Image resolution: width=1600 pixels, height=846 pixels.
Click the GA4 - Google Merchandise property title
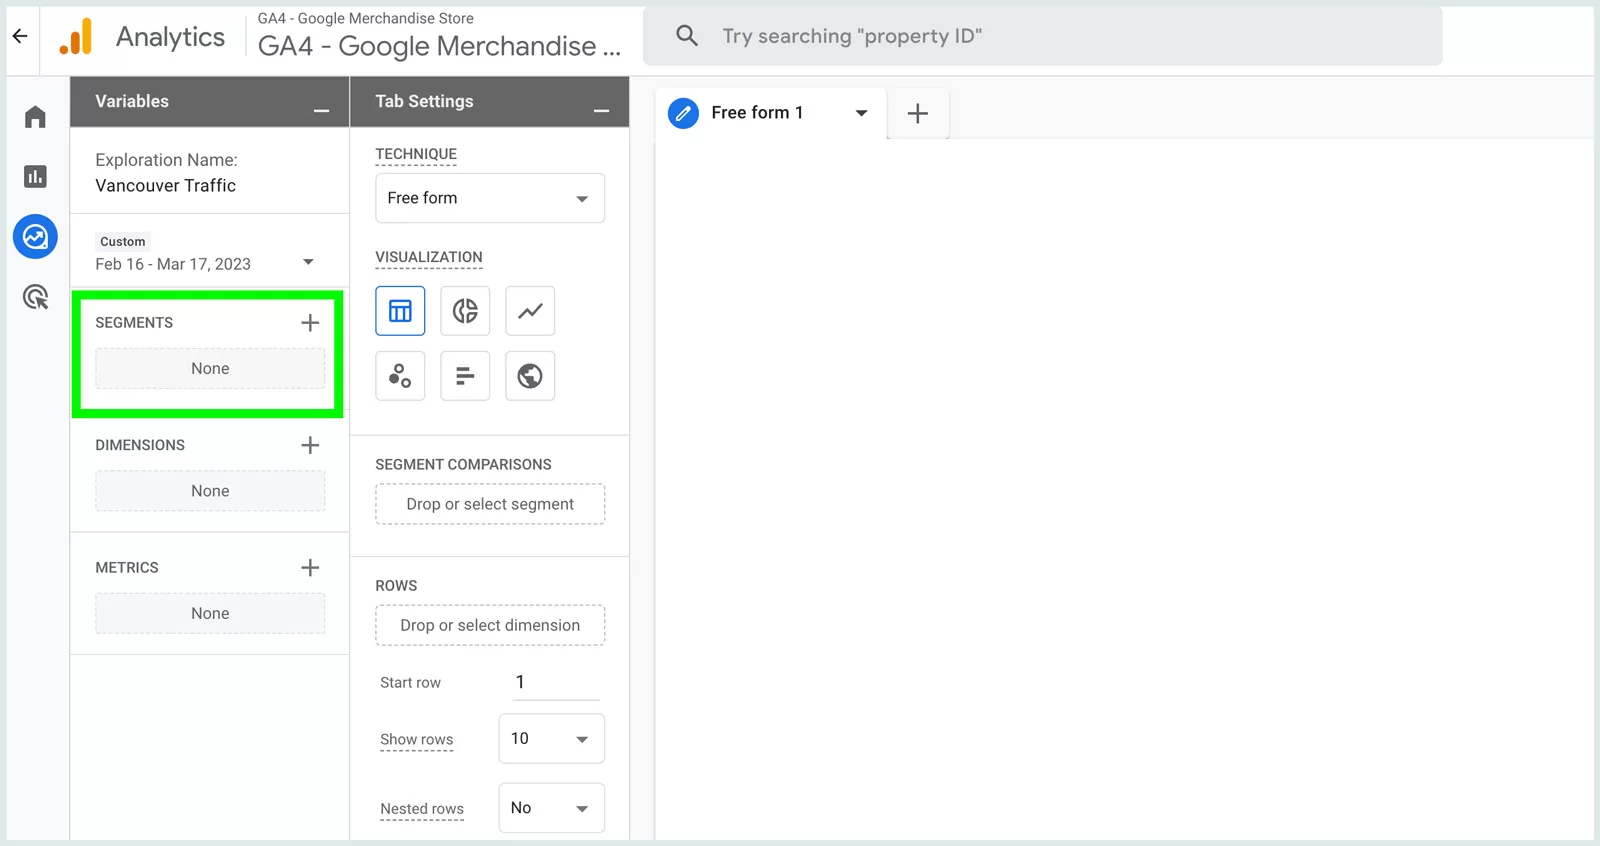pos(439,46)
